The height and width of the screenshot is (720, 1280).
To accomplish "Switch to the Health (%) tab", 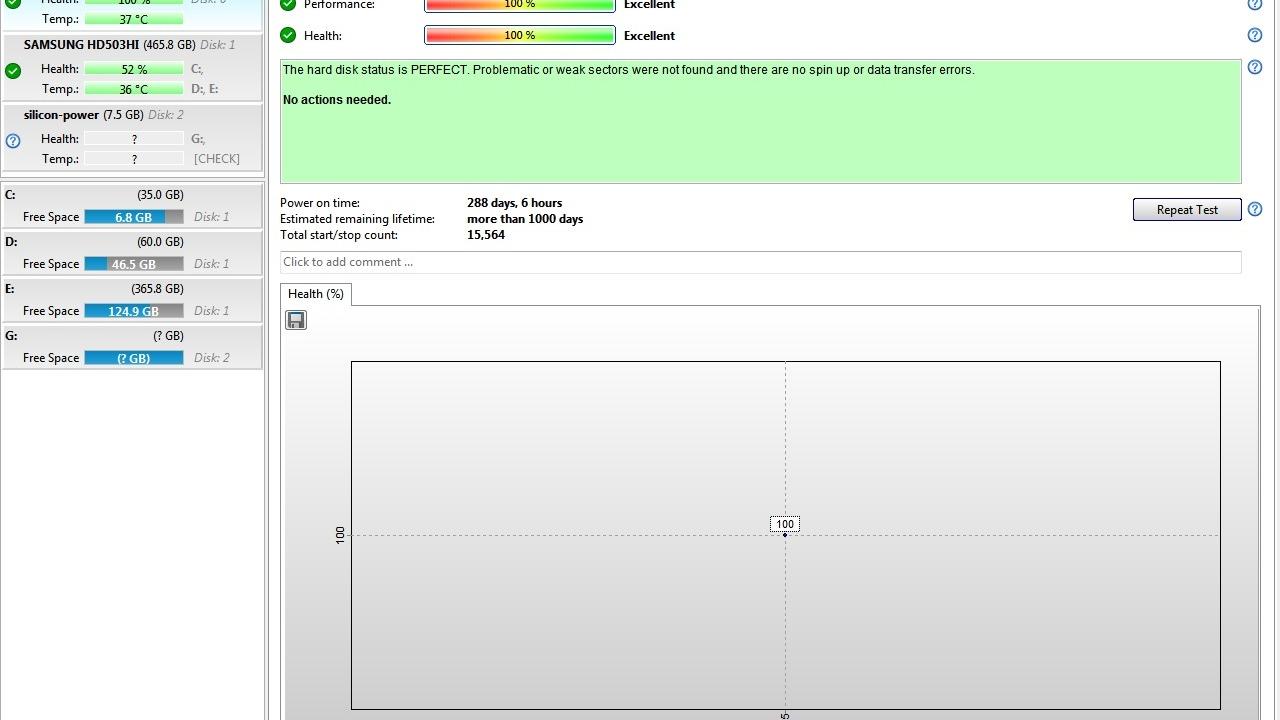I will click(316, 294).
